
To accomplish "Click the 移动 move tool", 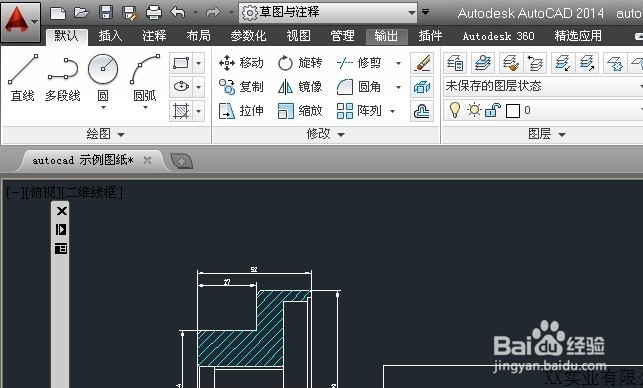I will (x=241, y=63).
